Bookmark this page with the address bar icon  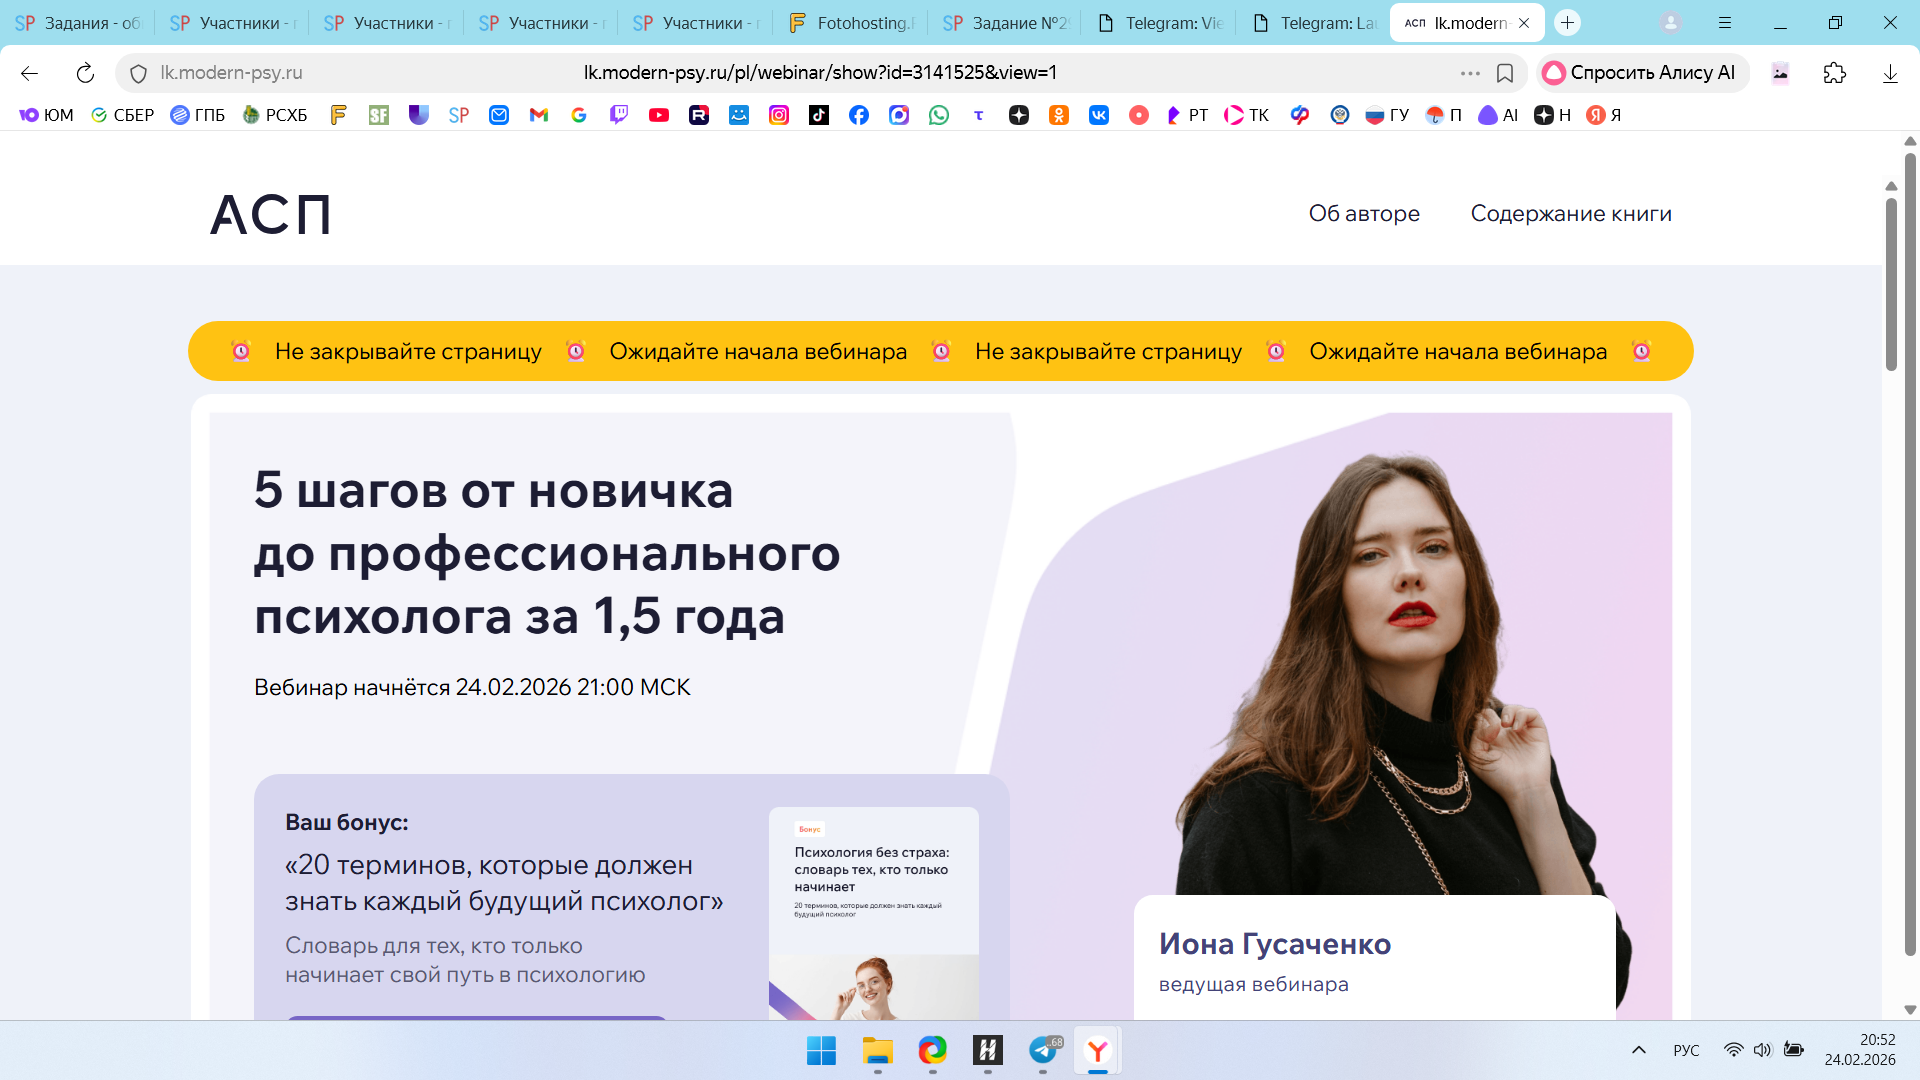1504,73
